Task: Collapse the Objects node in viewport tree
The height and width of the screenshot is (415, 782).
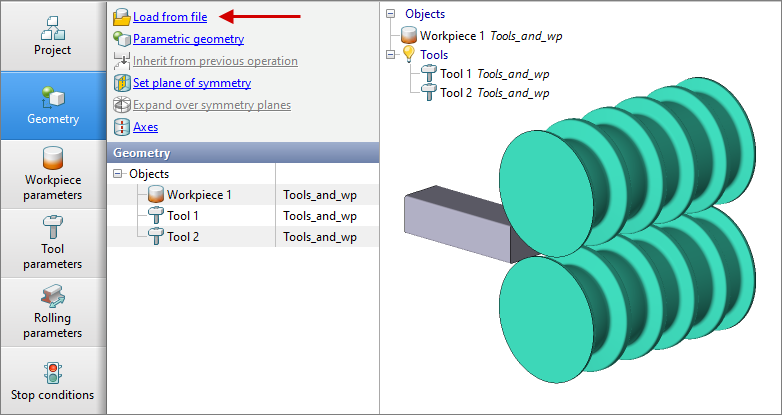Action: point(391,15)
